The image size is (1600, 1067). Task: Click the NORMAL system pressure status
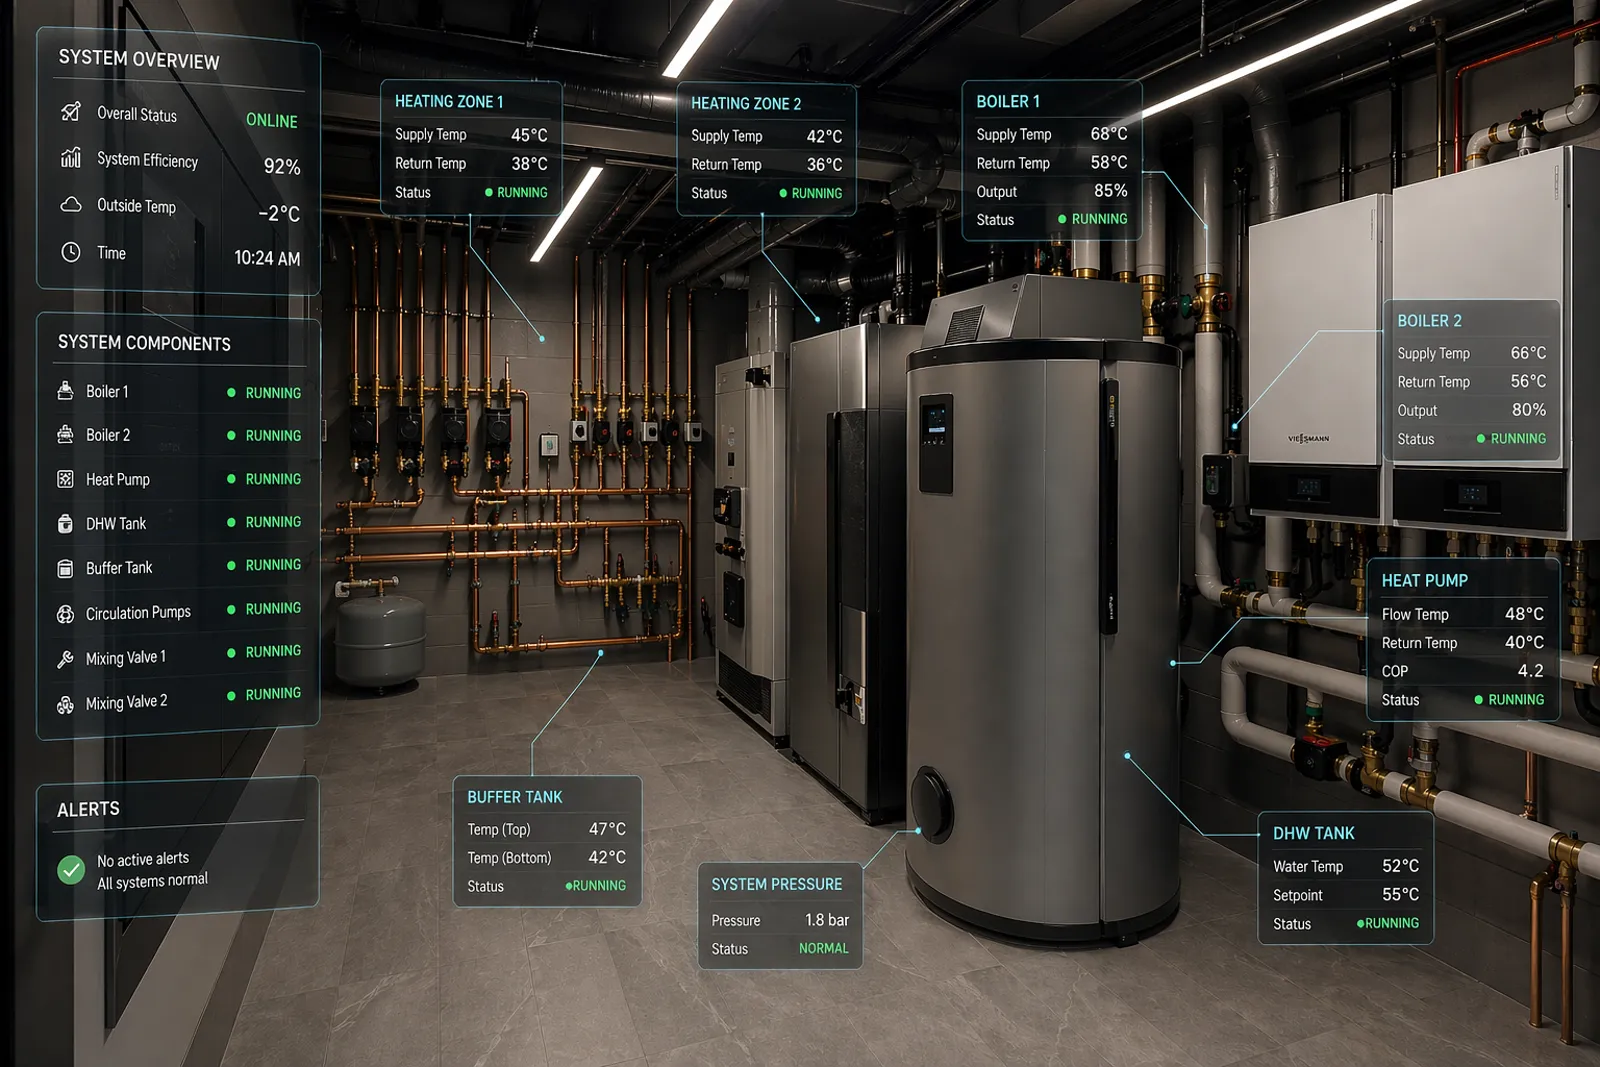pos(824,948)
